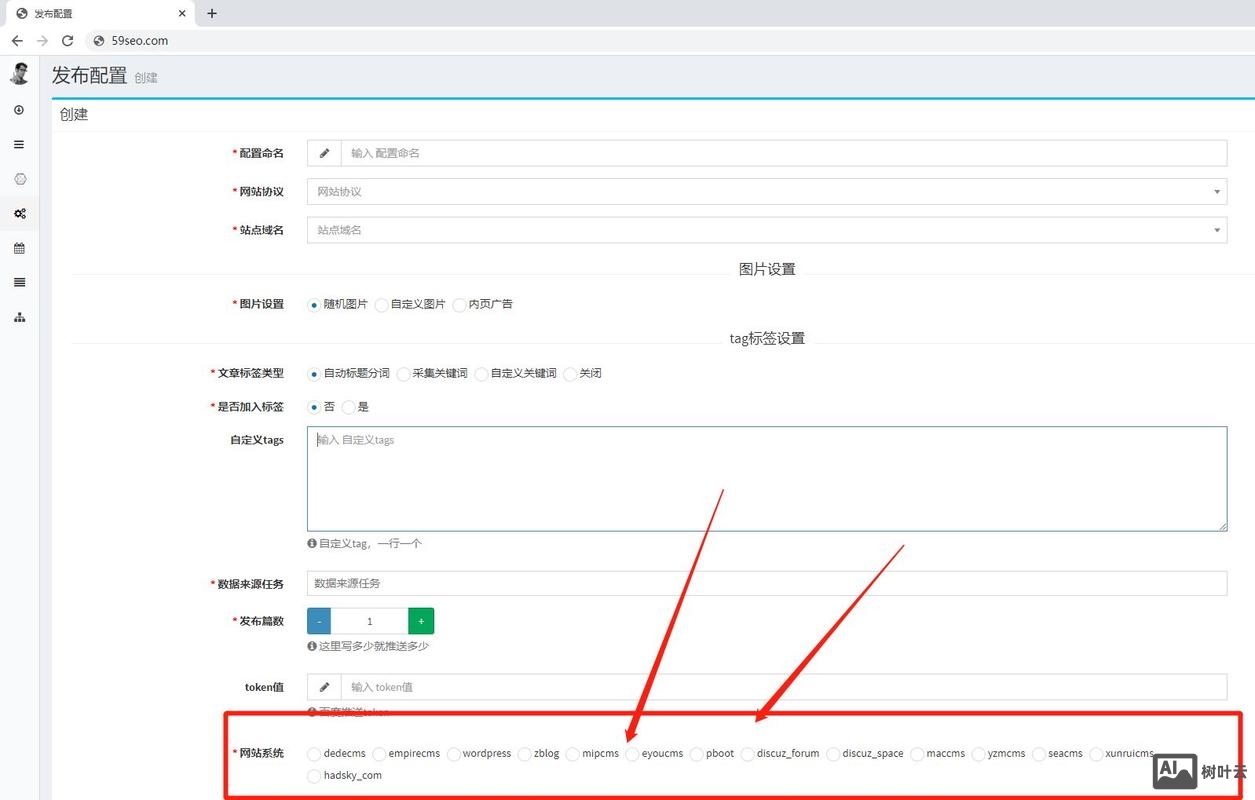This screenshot has height=800, width=1255.
Task: Click the 创建 link beside page title
Action: coord(146,76)
